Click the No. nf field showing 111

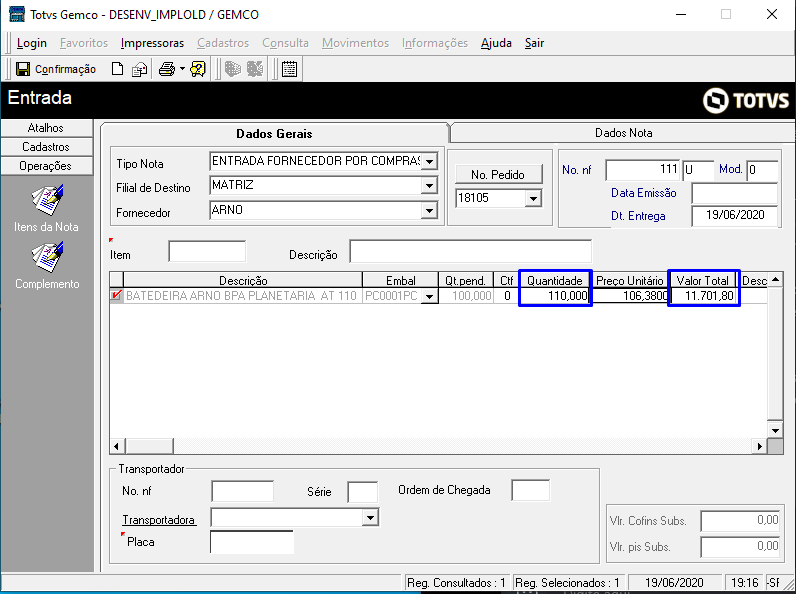643,170
